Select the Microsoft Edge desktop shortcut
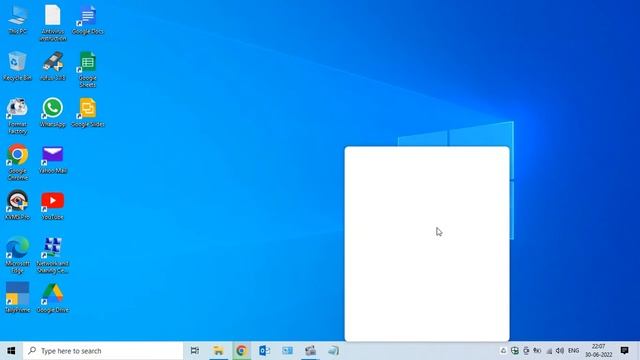The image size is (640, 360). tap(17, 255)
